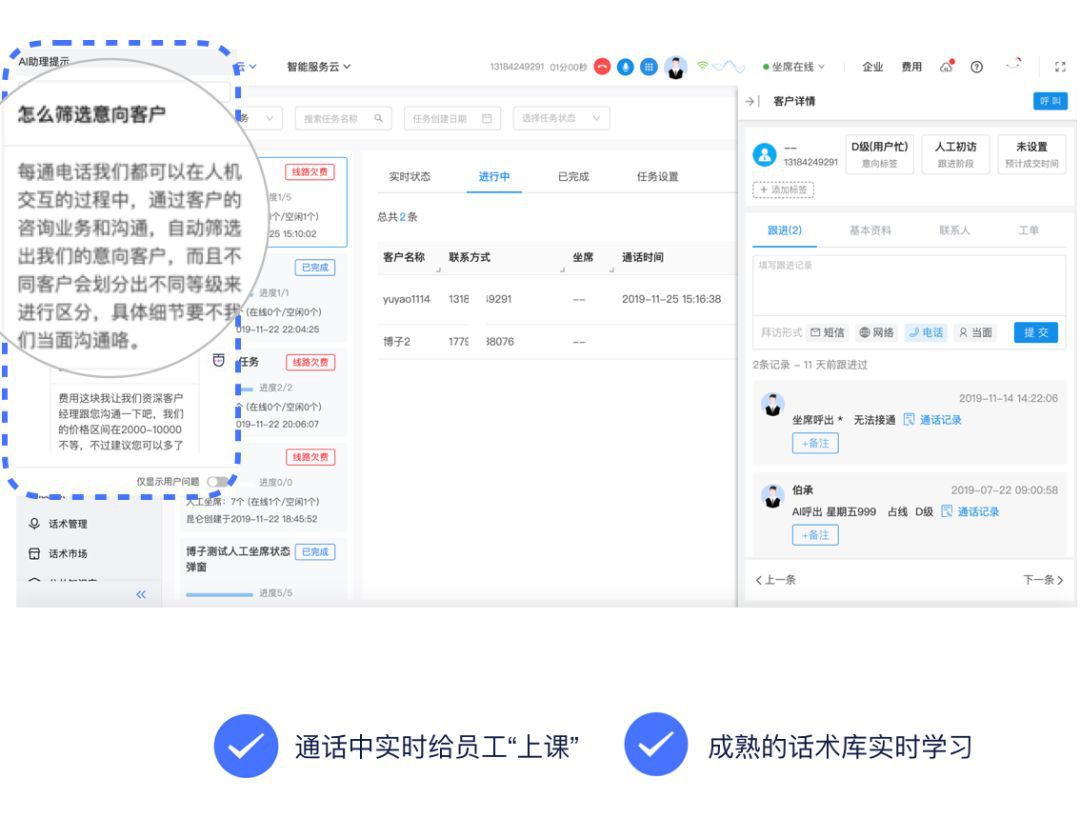Mute the call with the microphone icon
Image resolution: width=1080 pixels, height=838 pixels.
(625, 67)
